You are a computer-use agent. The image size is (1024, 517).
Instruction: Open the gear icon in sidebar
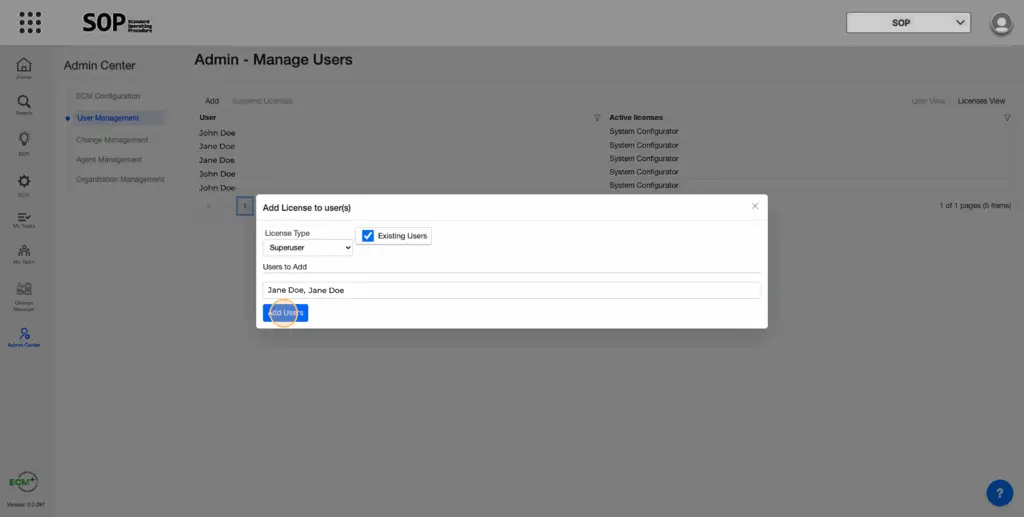[23, 183]
